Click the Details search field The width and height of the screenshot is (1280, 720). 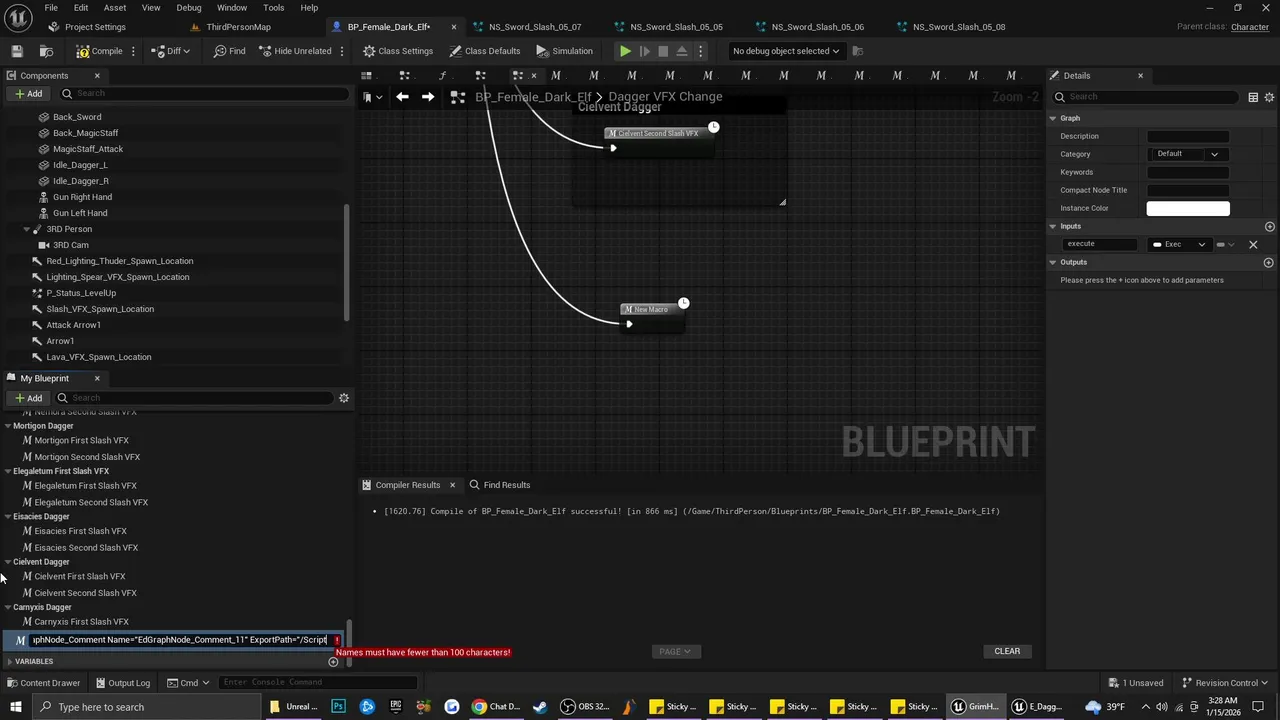pyautogui.click(x=1145, y=97)
